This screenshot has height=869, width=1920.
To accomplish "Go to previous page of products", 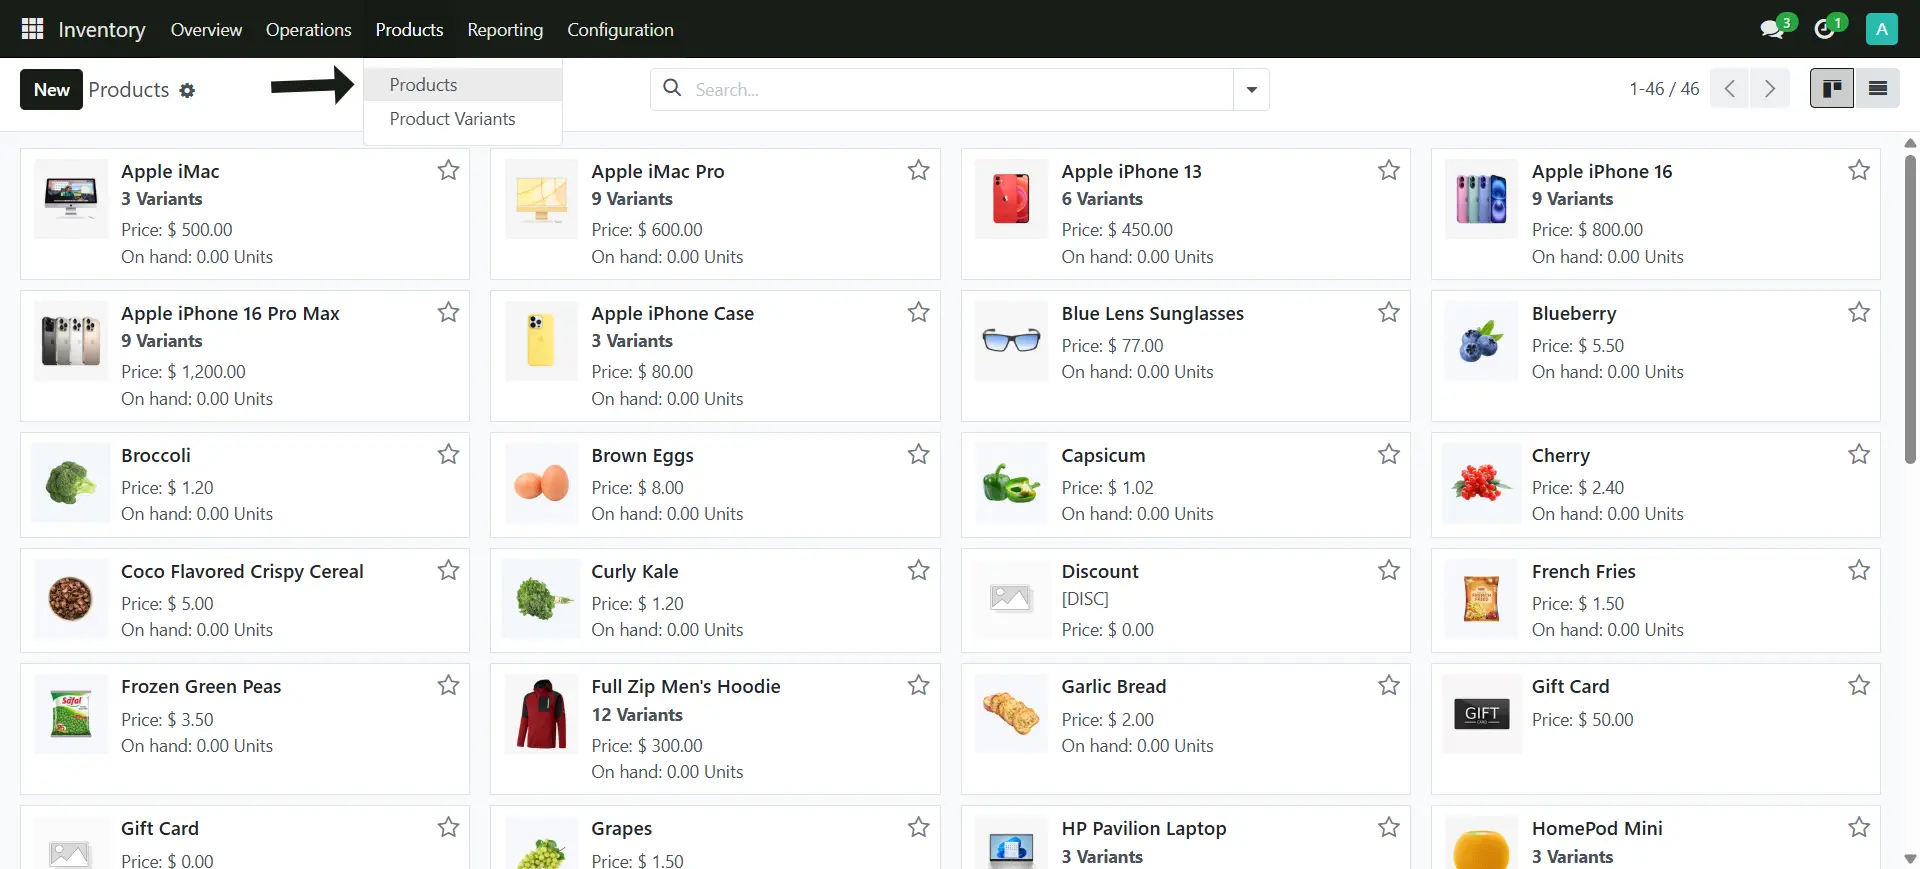I will [x=1729, y=89].
